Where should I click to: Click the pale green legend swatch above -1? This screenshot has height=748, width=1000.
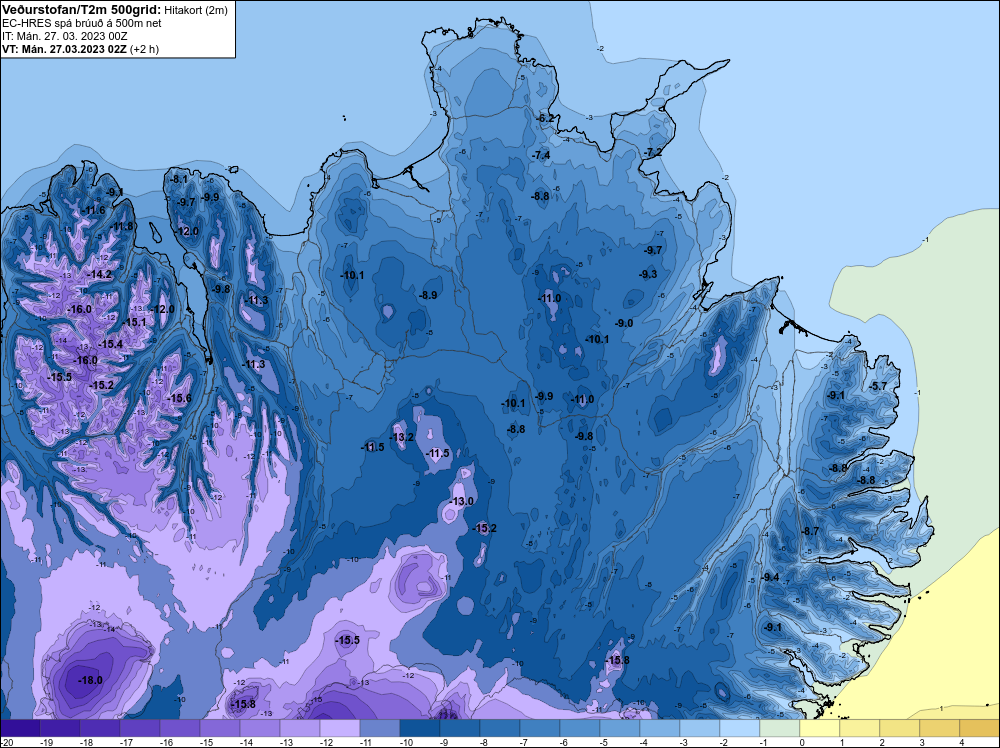point(779,728)
